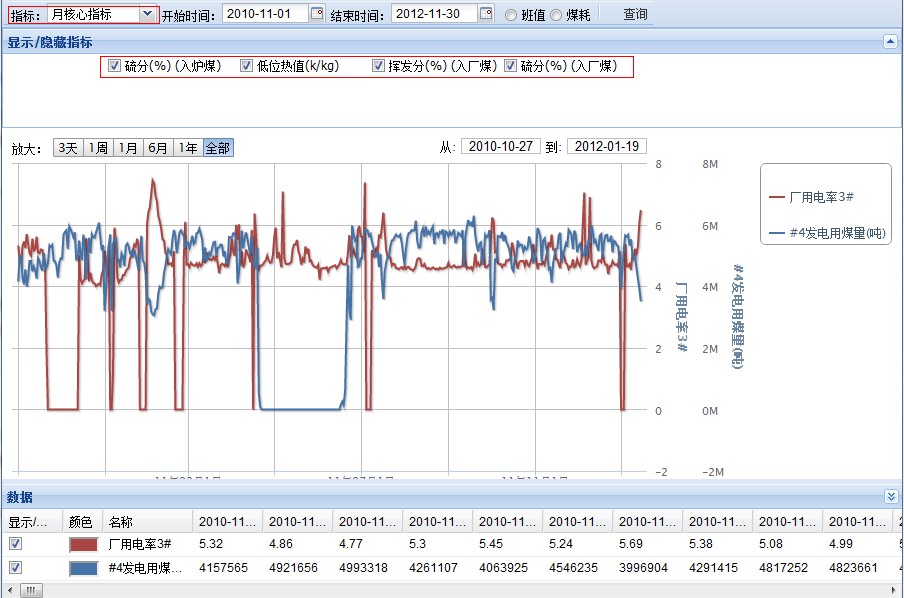
Task: Click the 颜色 column header
Action: click(x=82, y=522)
